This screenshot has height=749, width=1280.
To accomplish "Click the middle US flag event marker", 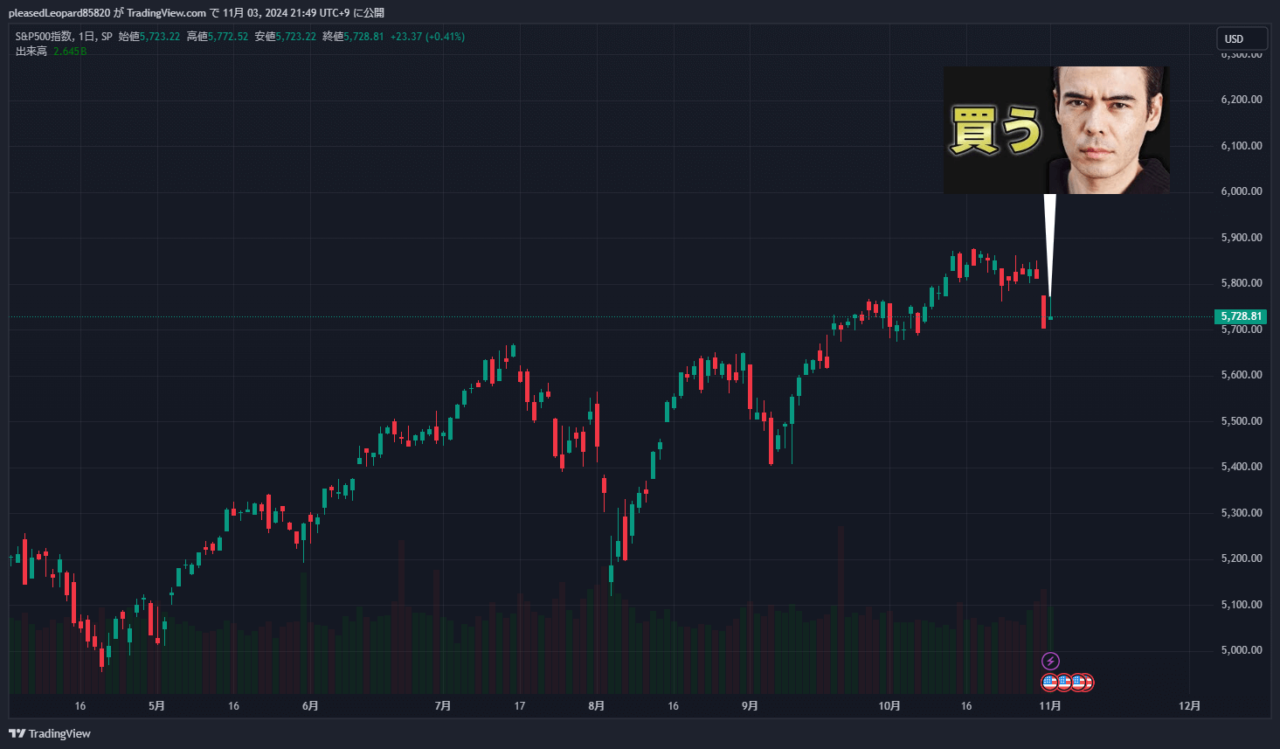I will click(x=1064, y=682).
